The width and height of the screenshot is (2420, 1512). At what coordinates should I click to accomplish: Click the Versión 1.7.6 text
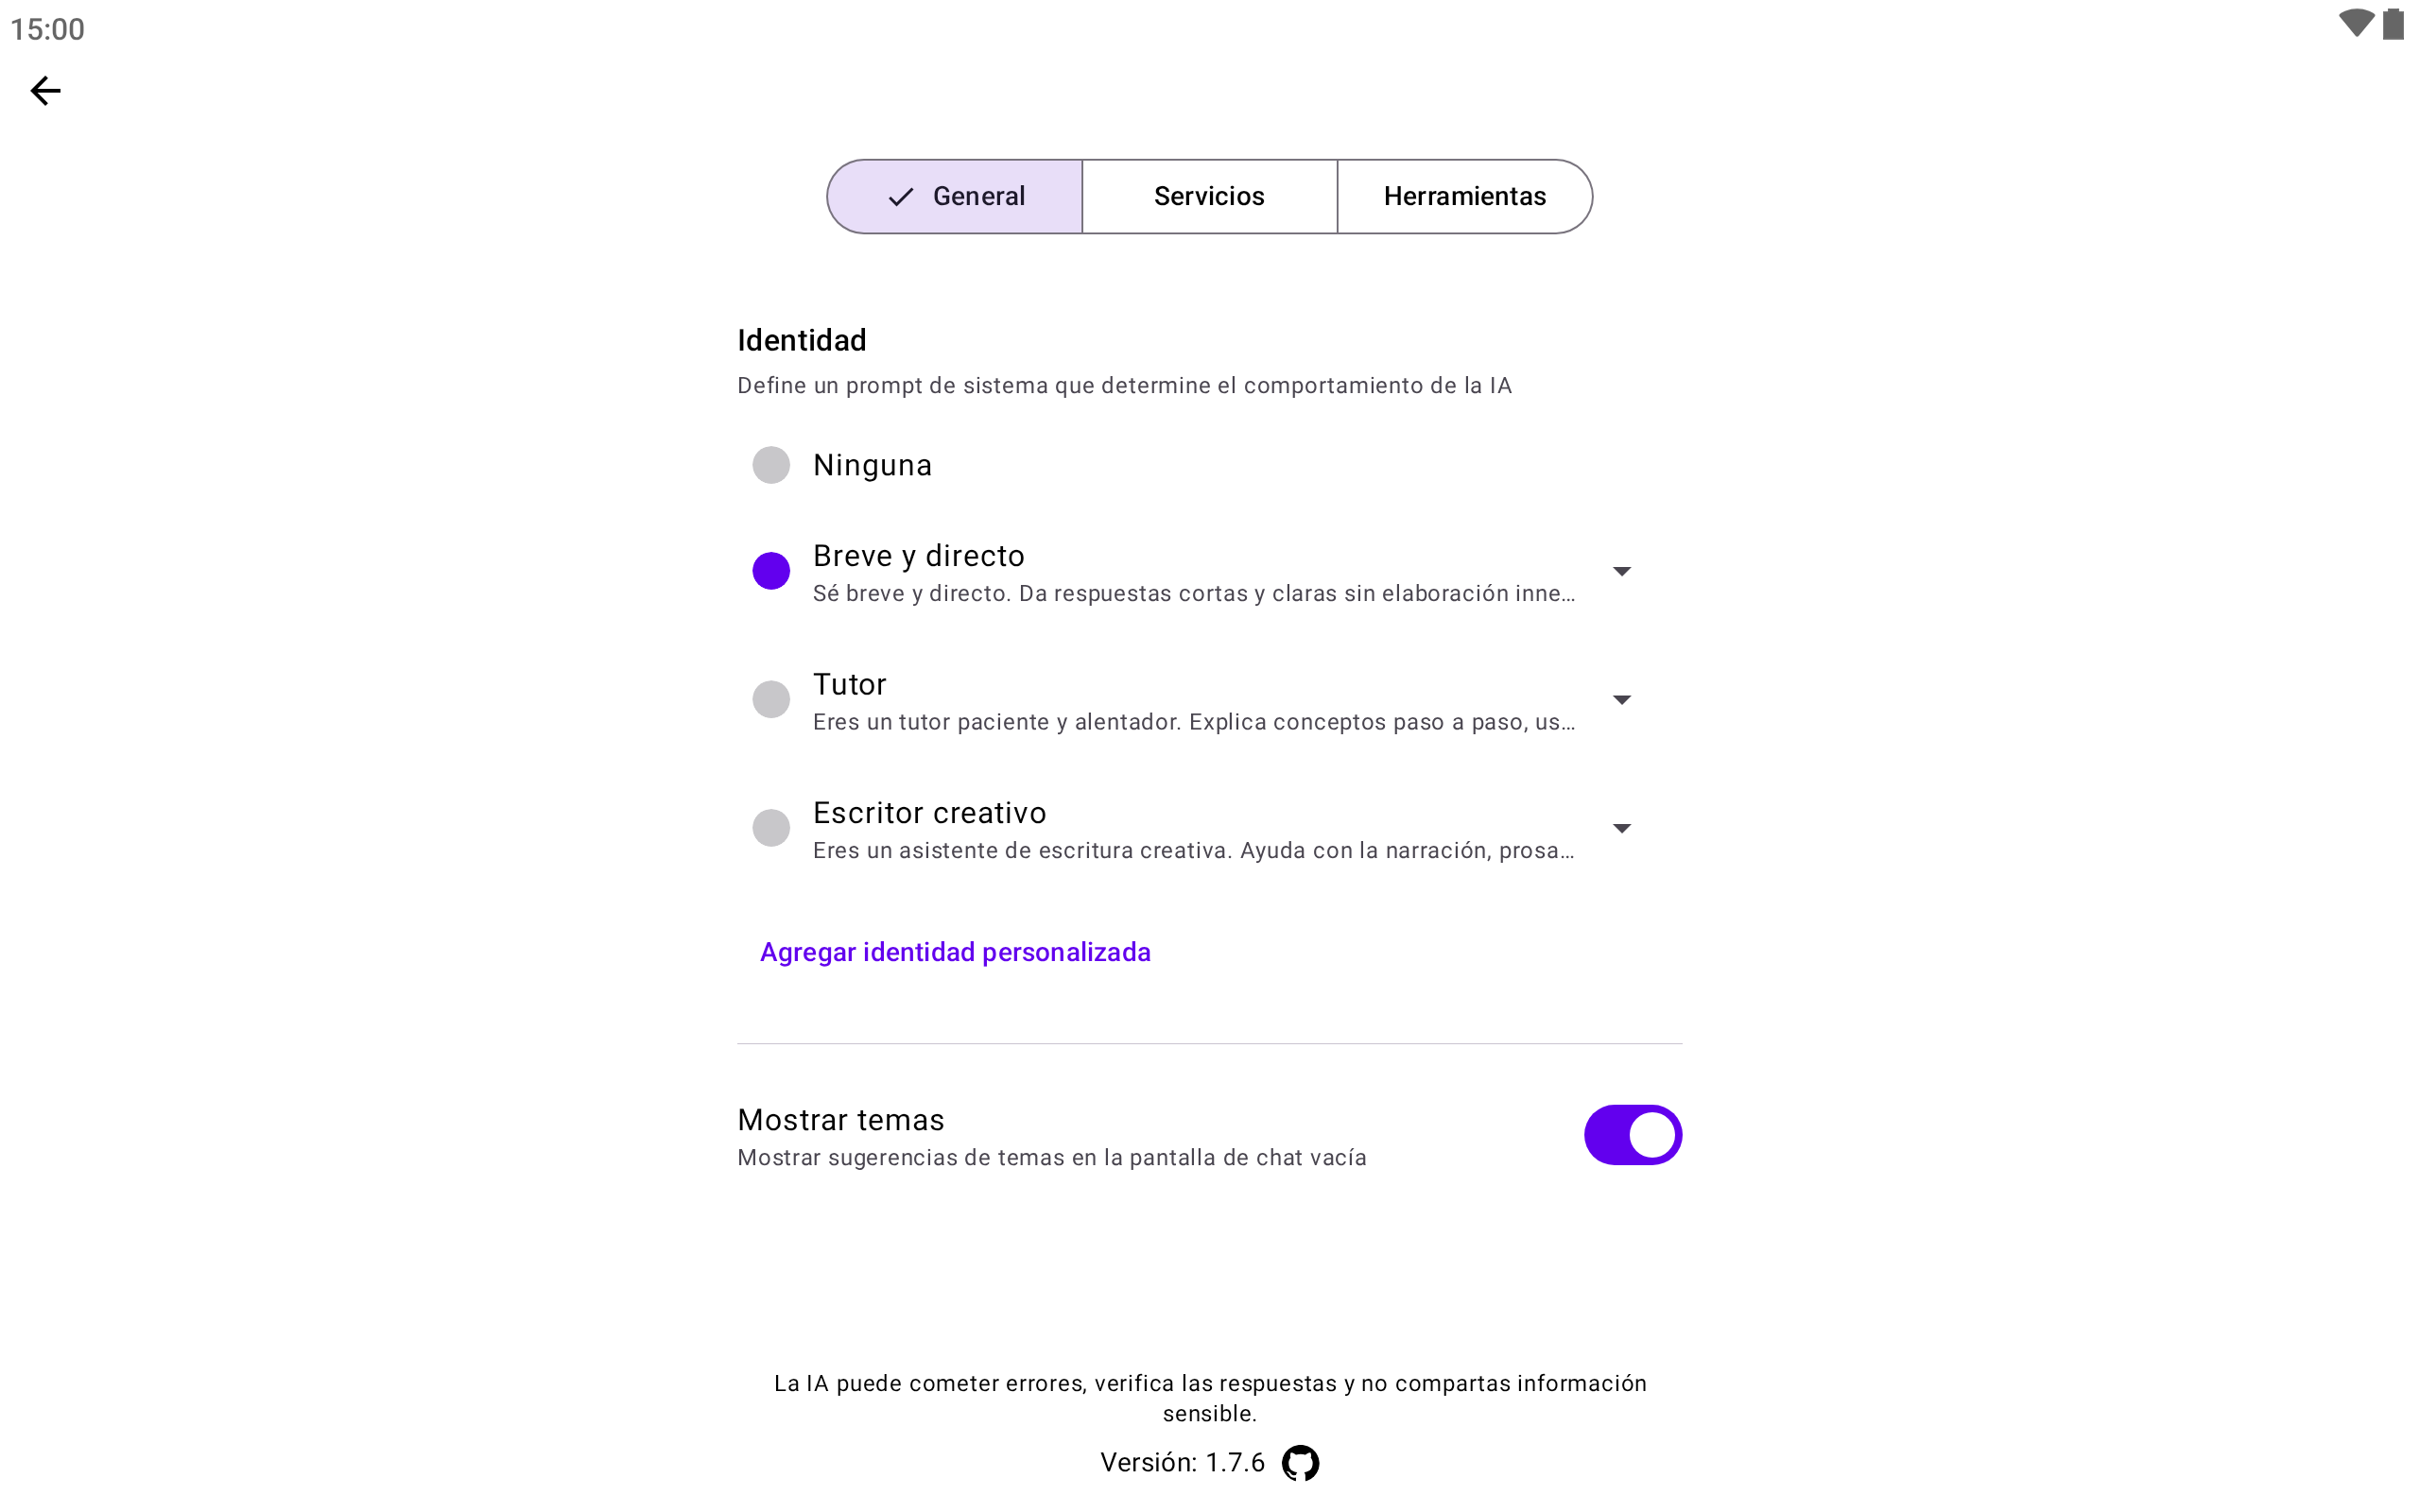point(1182,1463)
